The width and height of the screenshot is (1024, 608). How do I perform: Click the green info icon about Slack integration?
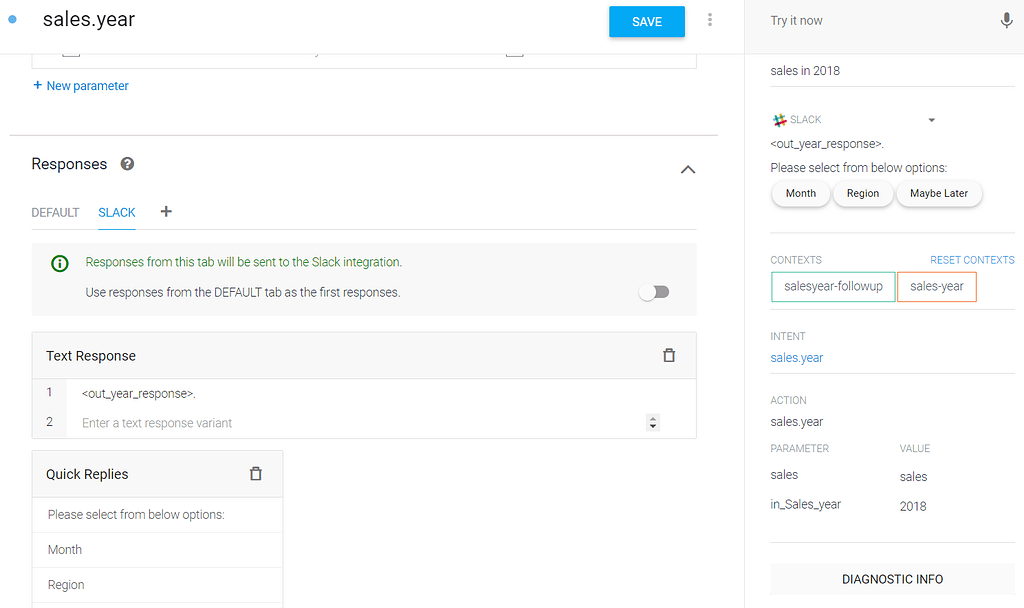click(59, 263)
